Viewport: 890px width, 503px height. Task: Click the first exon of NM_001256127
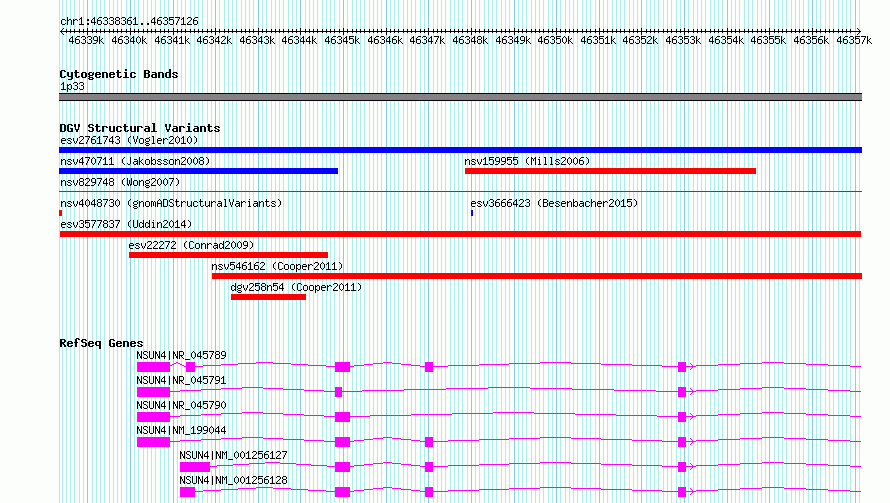coord(195,467)
